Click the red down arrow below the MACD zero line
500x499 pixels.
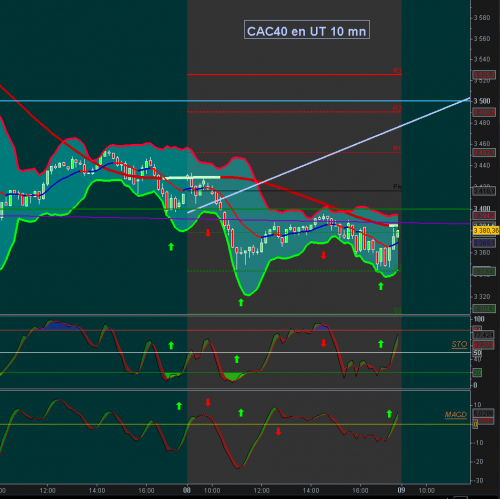click(278, 431)
